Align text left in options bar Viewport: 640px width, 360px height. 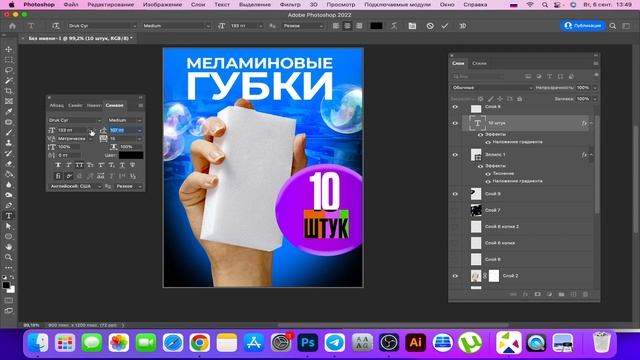tap(336, 26)
